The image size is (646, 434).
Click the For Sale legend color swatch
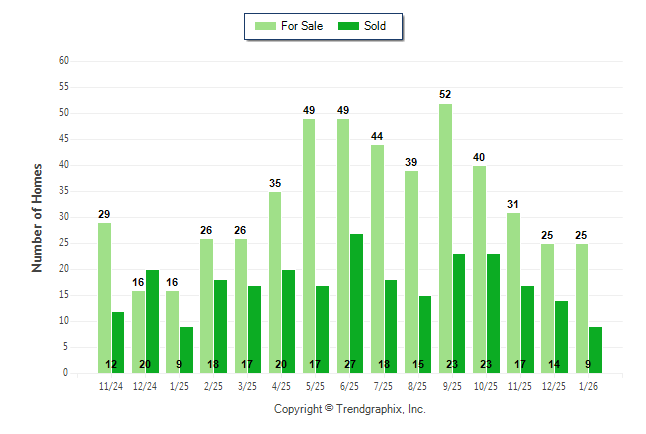[265, 26]
